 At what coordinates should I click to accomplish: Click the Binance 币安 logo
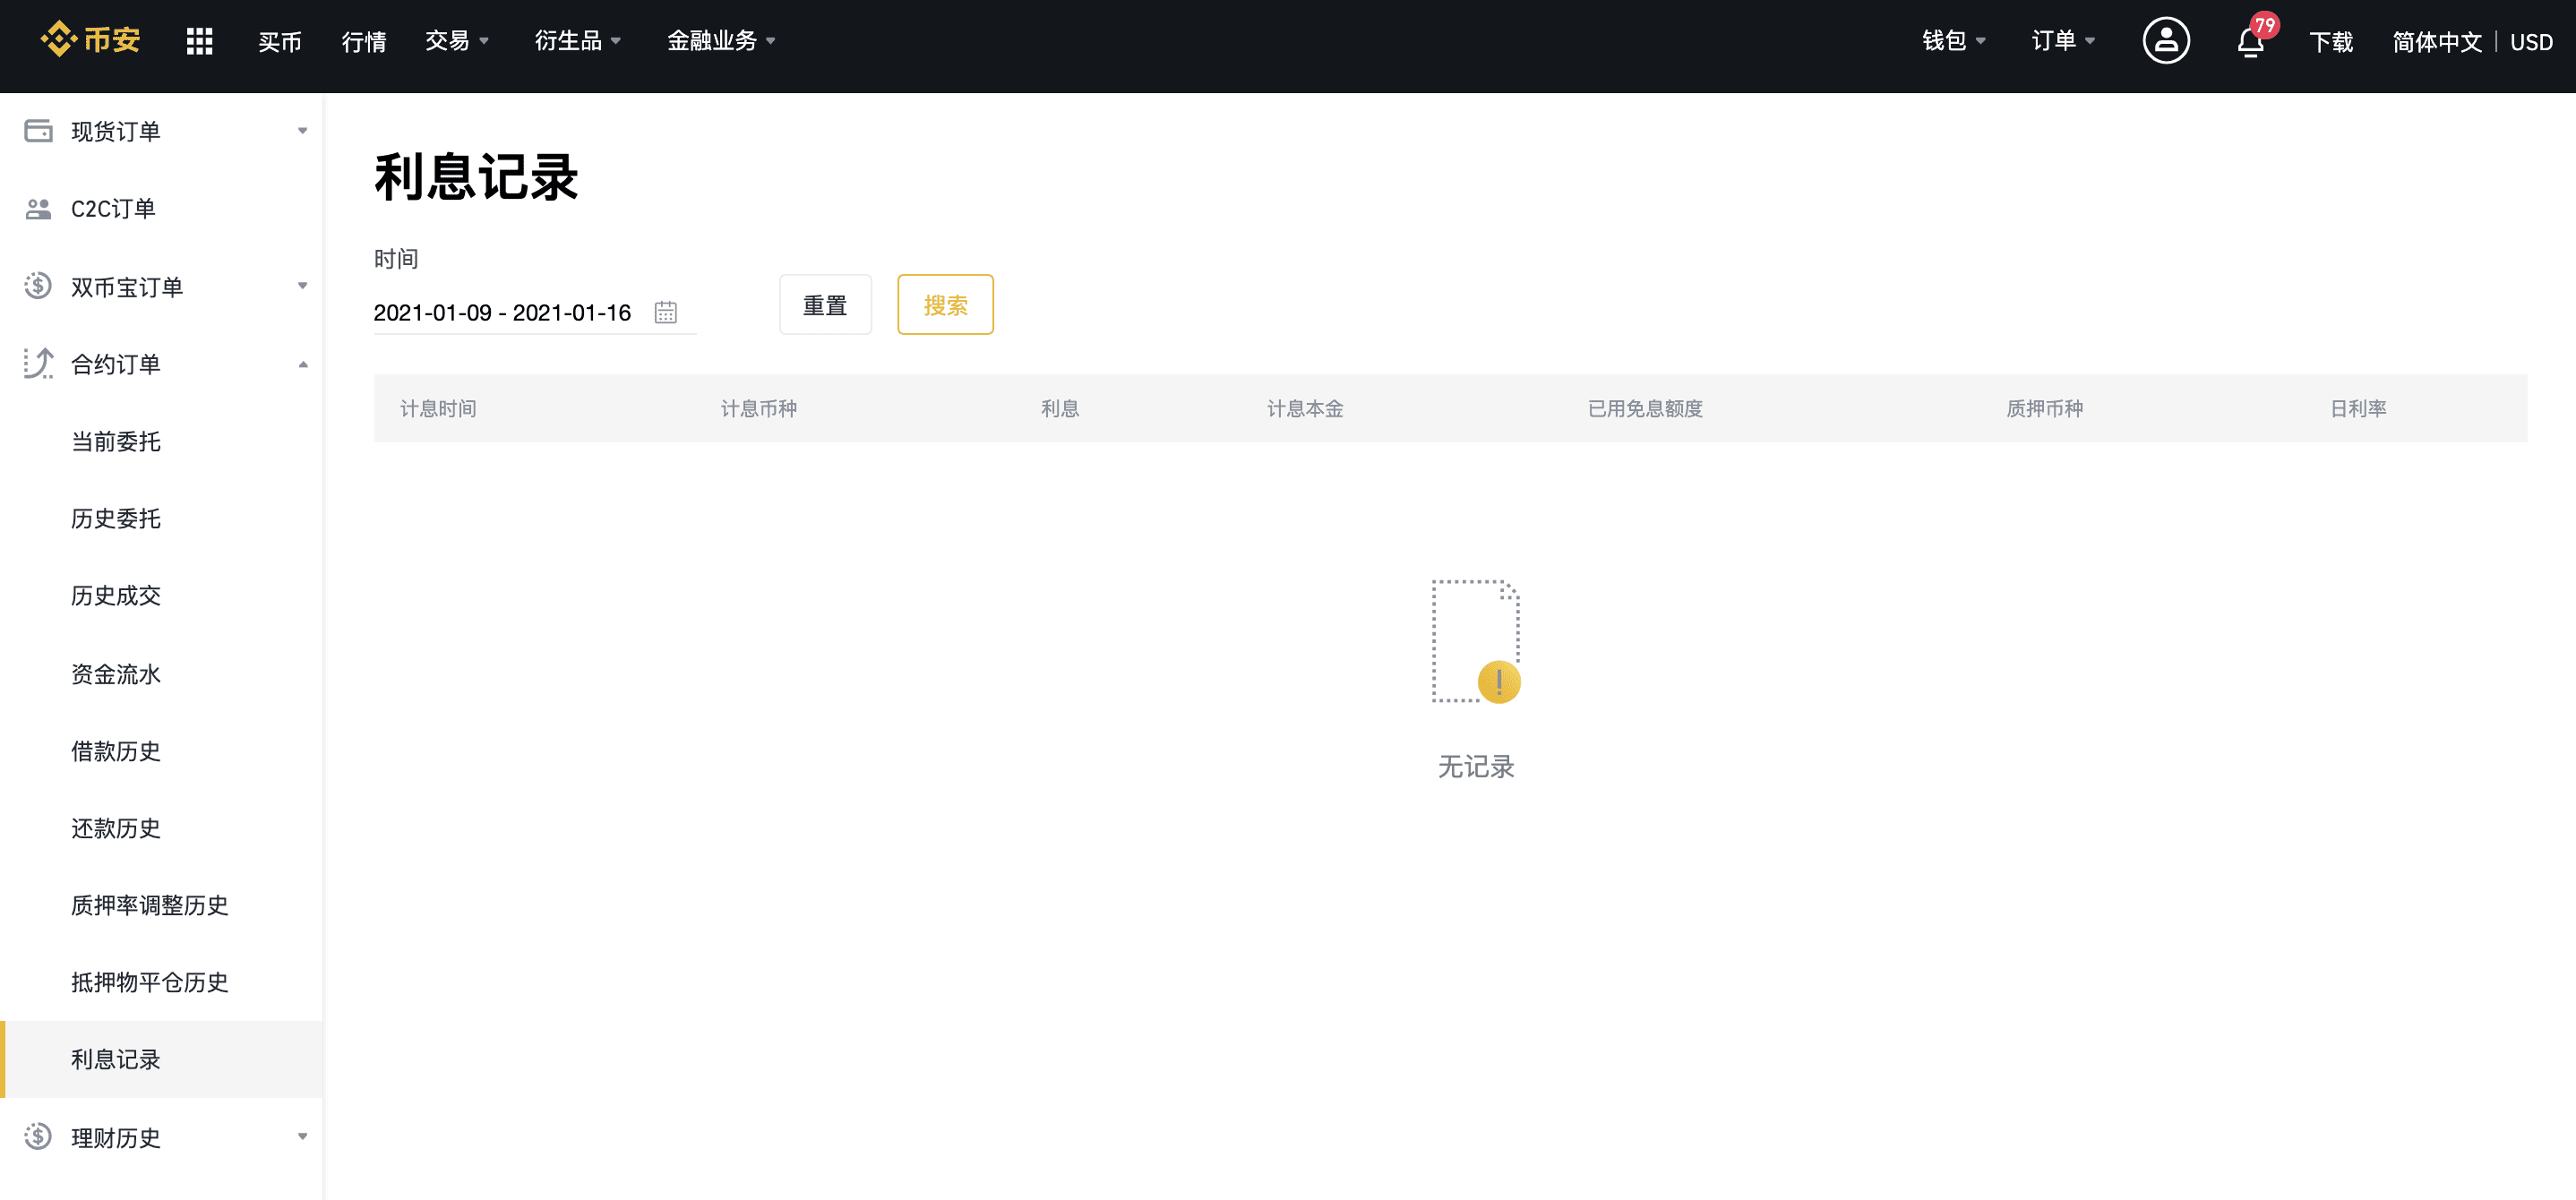(x=90, y=40)
